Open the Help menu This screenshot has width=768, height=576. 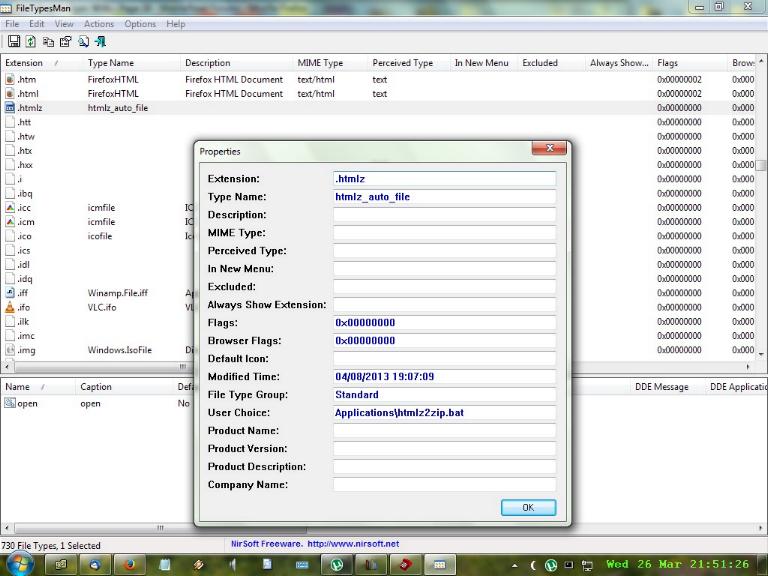175,24
